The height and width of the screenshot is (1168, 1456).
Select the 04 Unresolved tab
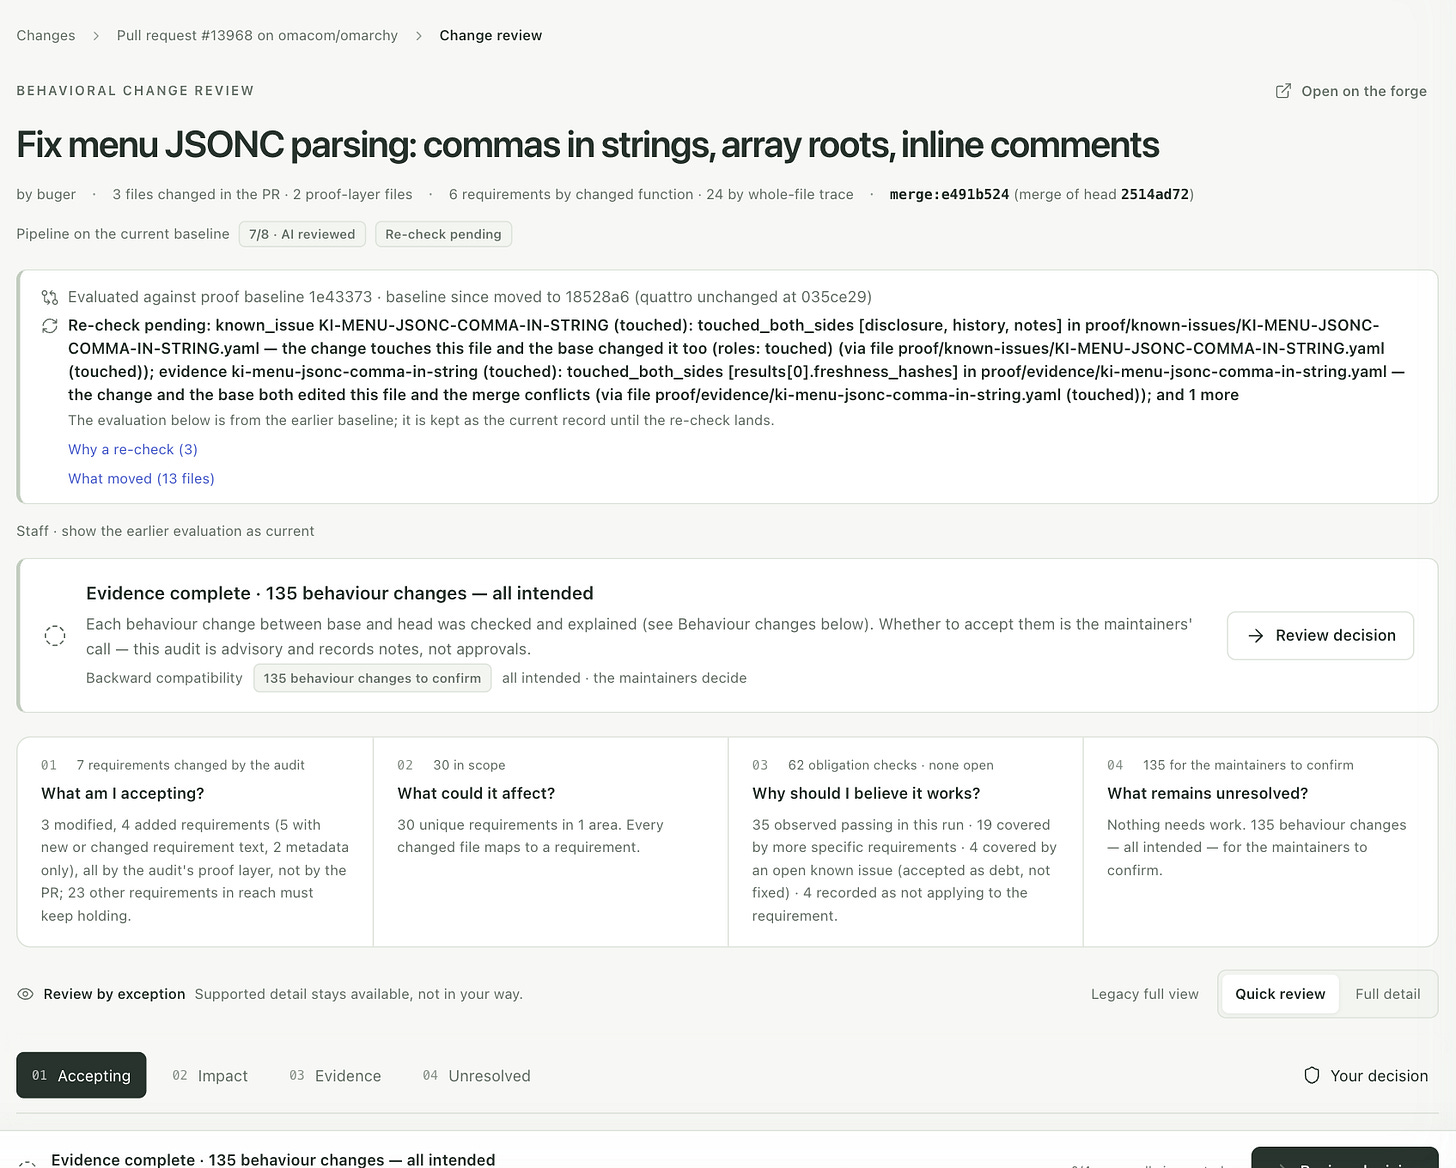[476, 1075]
